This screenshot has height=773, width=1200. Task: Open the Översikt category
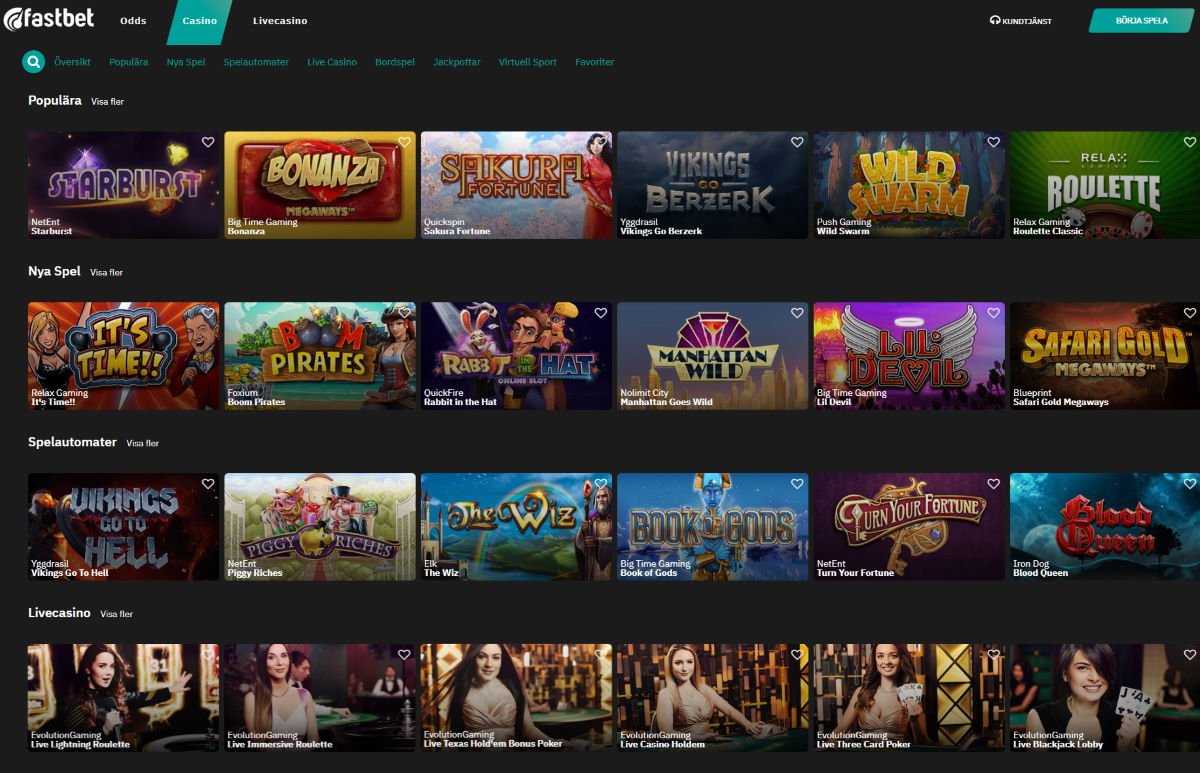72,62
